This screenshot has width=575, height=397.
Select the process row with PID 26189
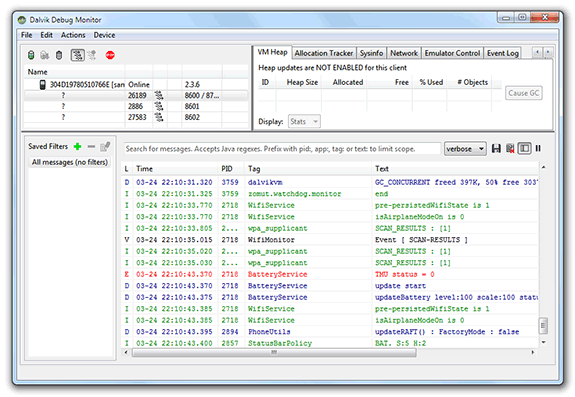(x=136, y=96)
